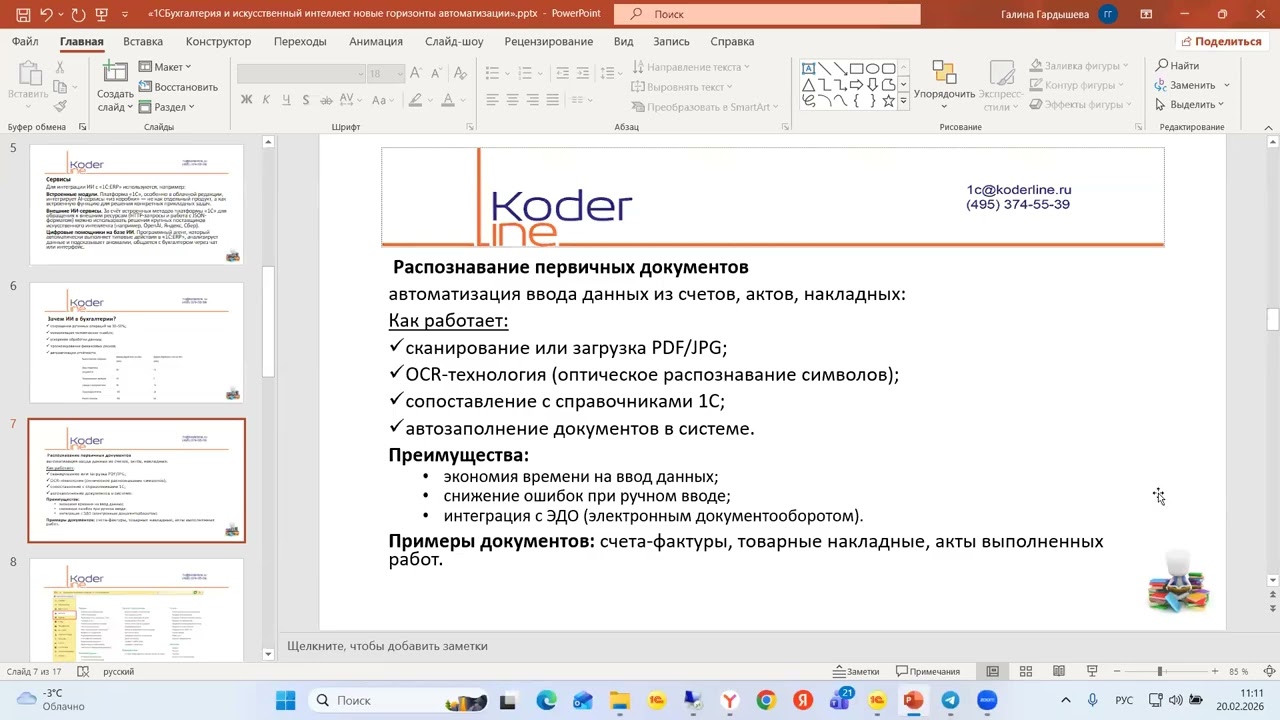The width and height of the screenshot is (1280, 720).
Task: Select slide 5 thumbnail
Action: point(137,204)
